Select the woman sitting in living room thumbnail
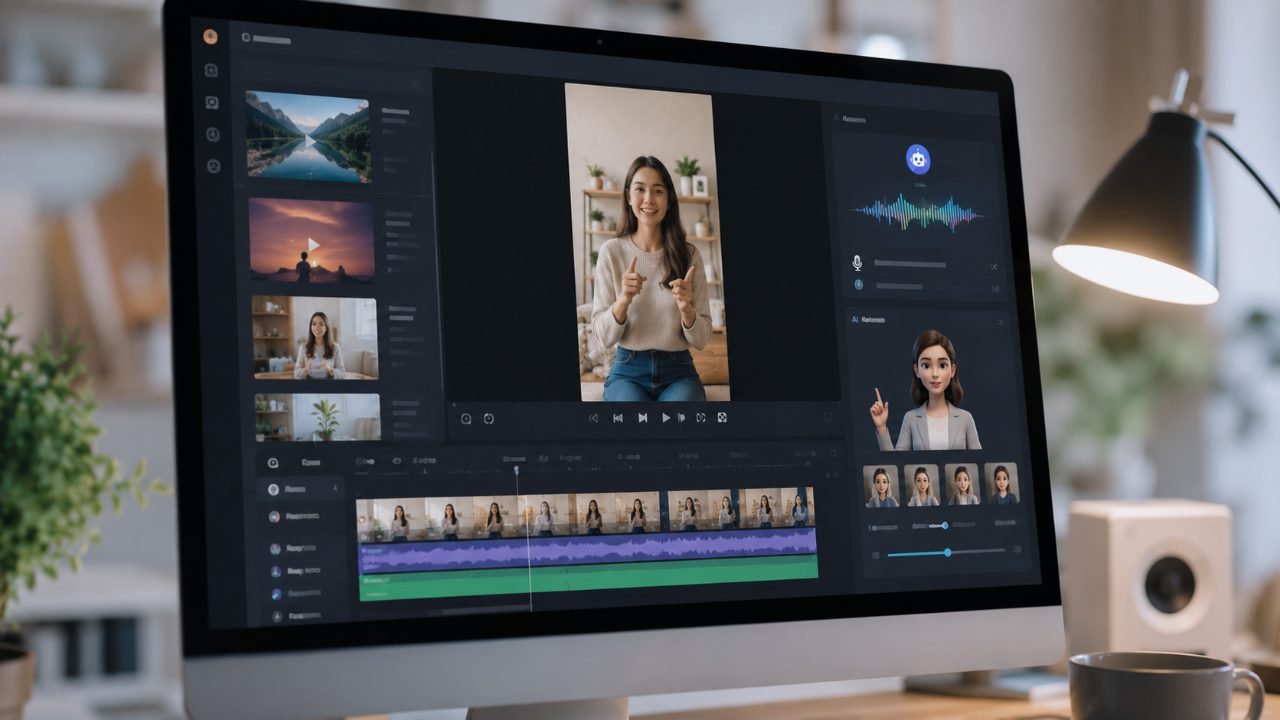This screenshot has width=1280, height=720. click(x=315, y=338)
